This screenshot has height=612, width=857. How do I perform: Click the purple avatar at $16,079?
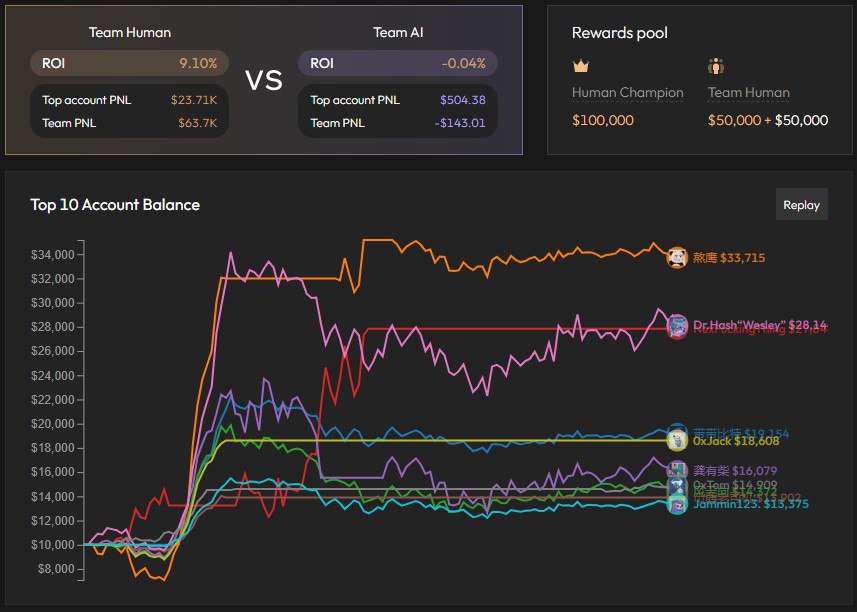coord(677,470)
